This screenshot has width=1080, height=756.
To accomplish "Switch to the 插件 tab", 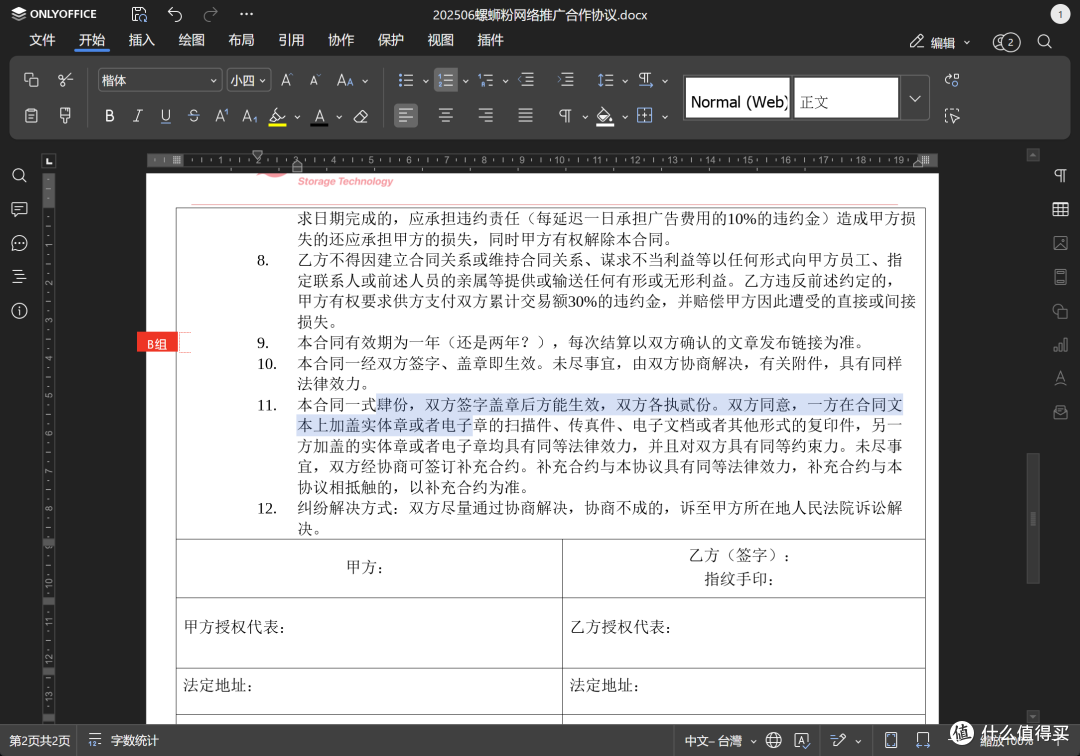I will pos(490,41).
